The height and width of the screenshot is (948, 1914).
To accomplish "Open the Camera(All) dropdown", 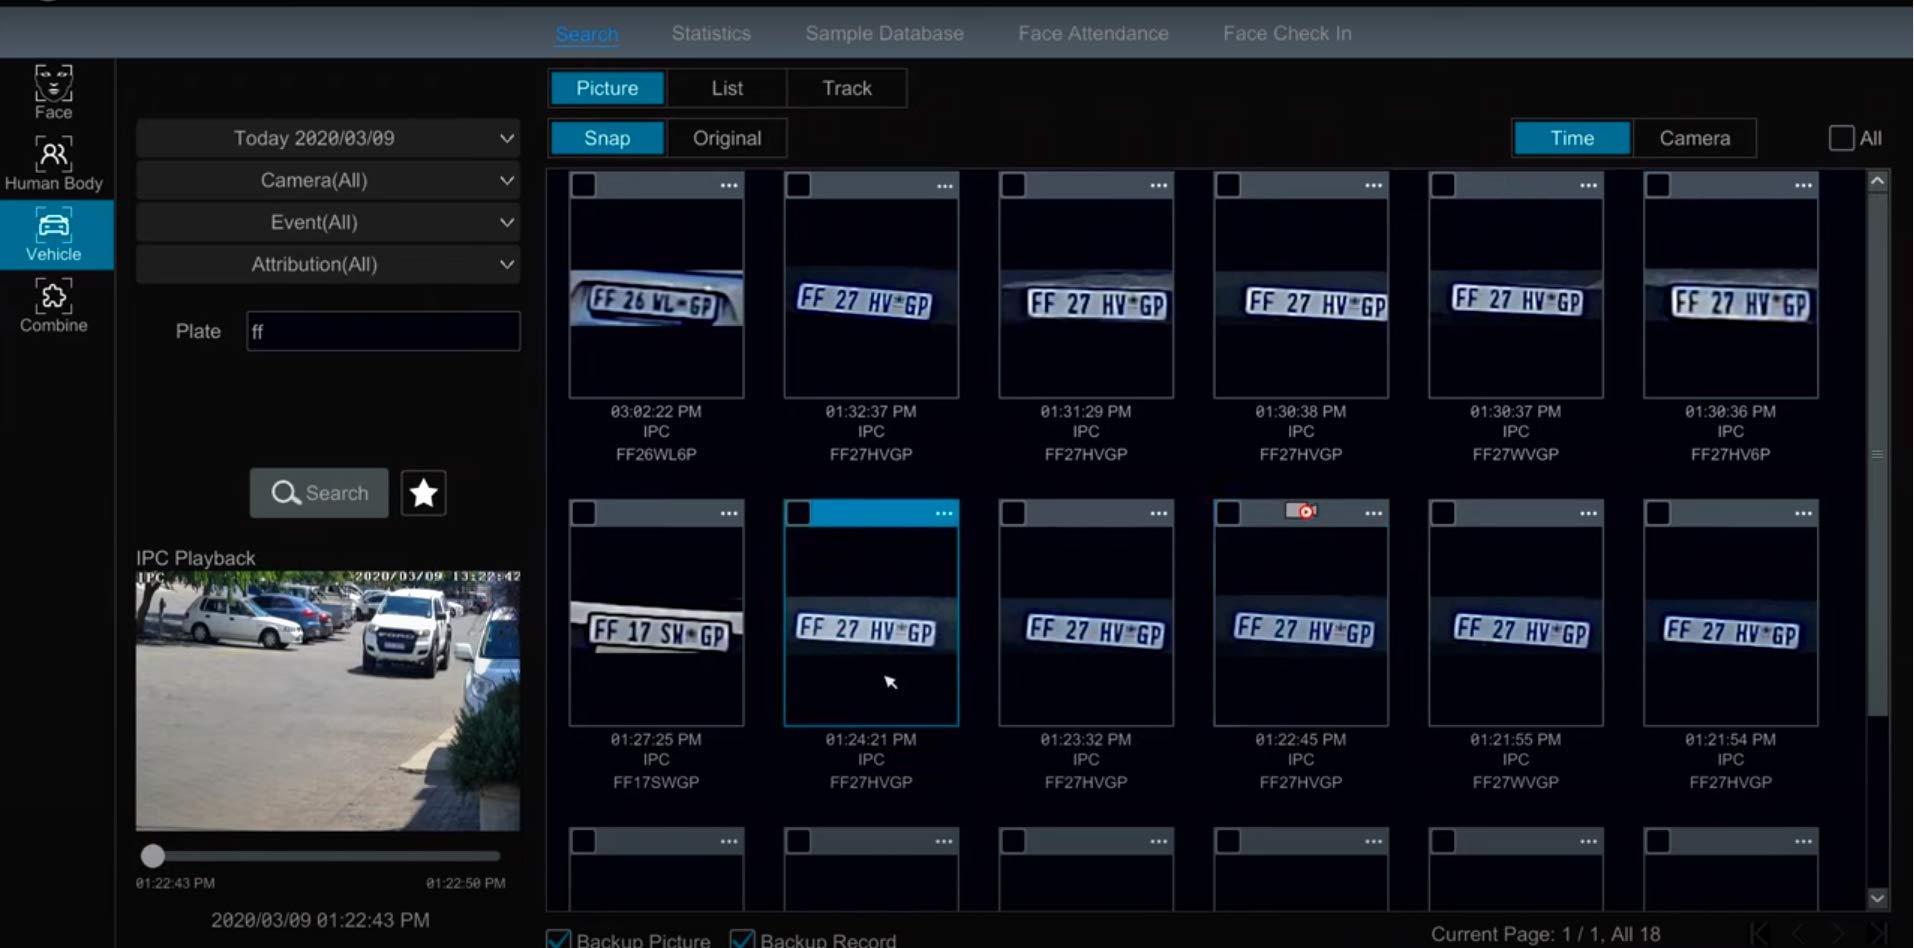I will pos(328,180).
